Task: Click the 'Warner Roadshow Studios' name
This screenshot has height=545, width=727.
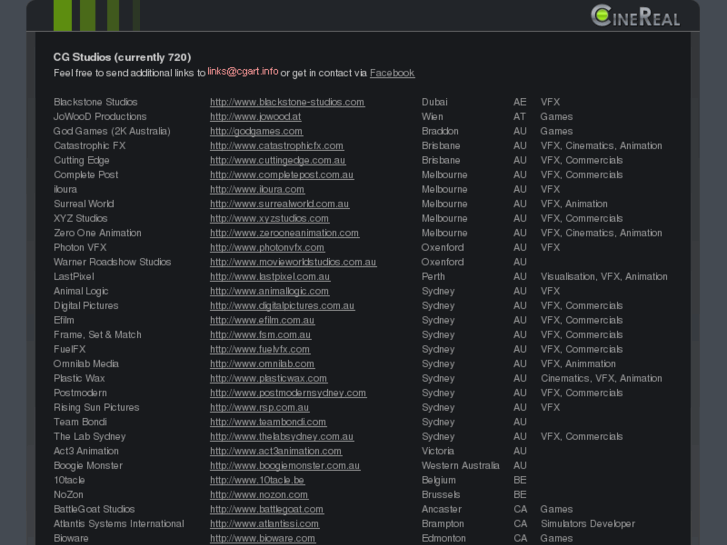Action: click(x=112, y=262)
